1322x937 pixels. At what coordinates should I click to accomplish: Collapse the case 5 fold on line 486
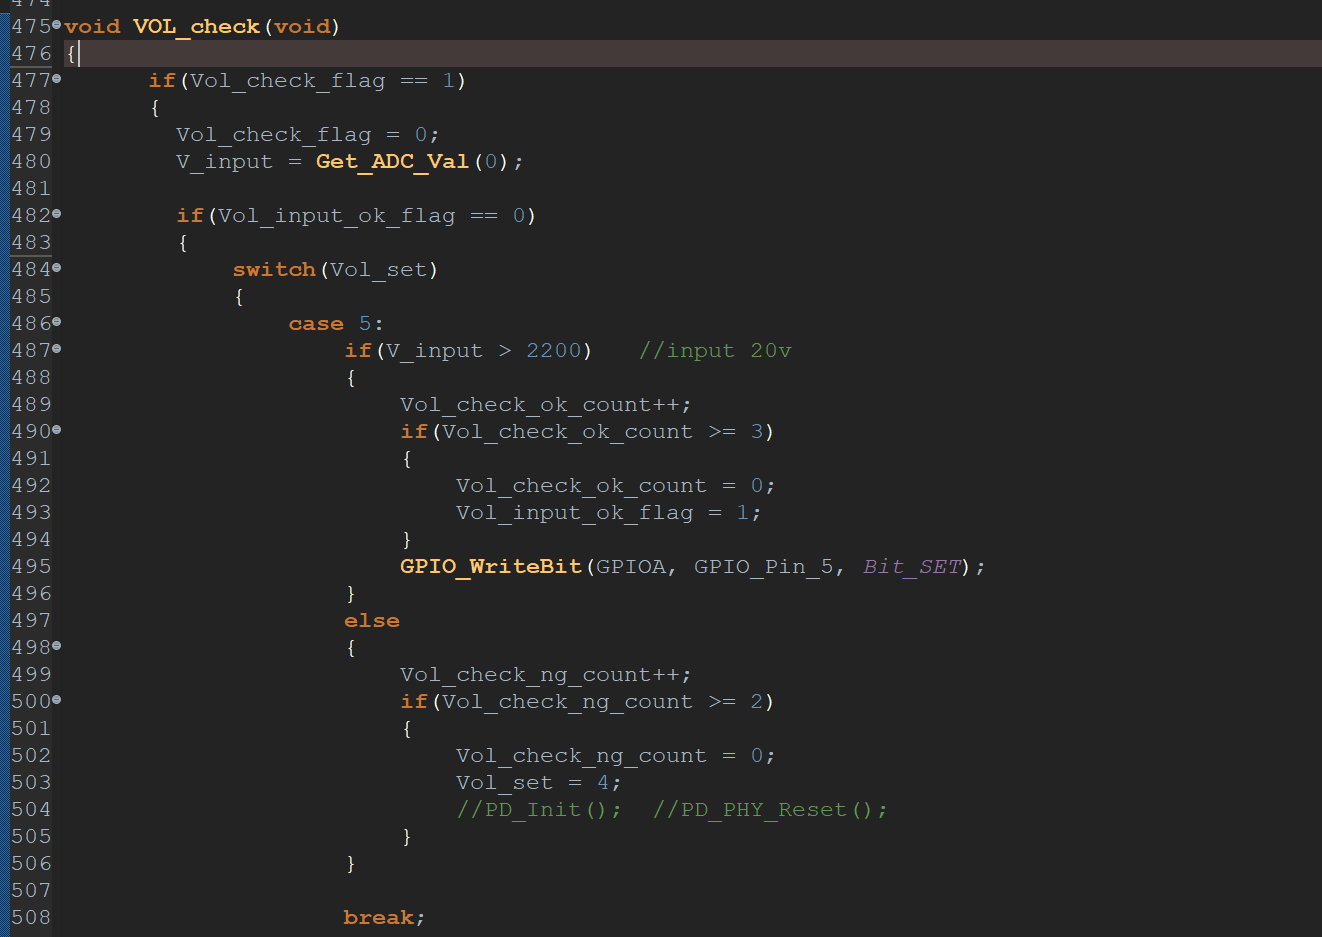click(x=56, y=321)
